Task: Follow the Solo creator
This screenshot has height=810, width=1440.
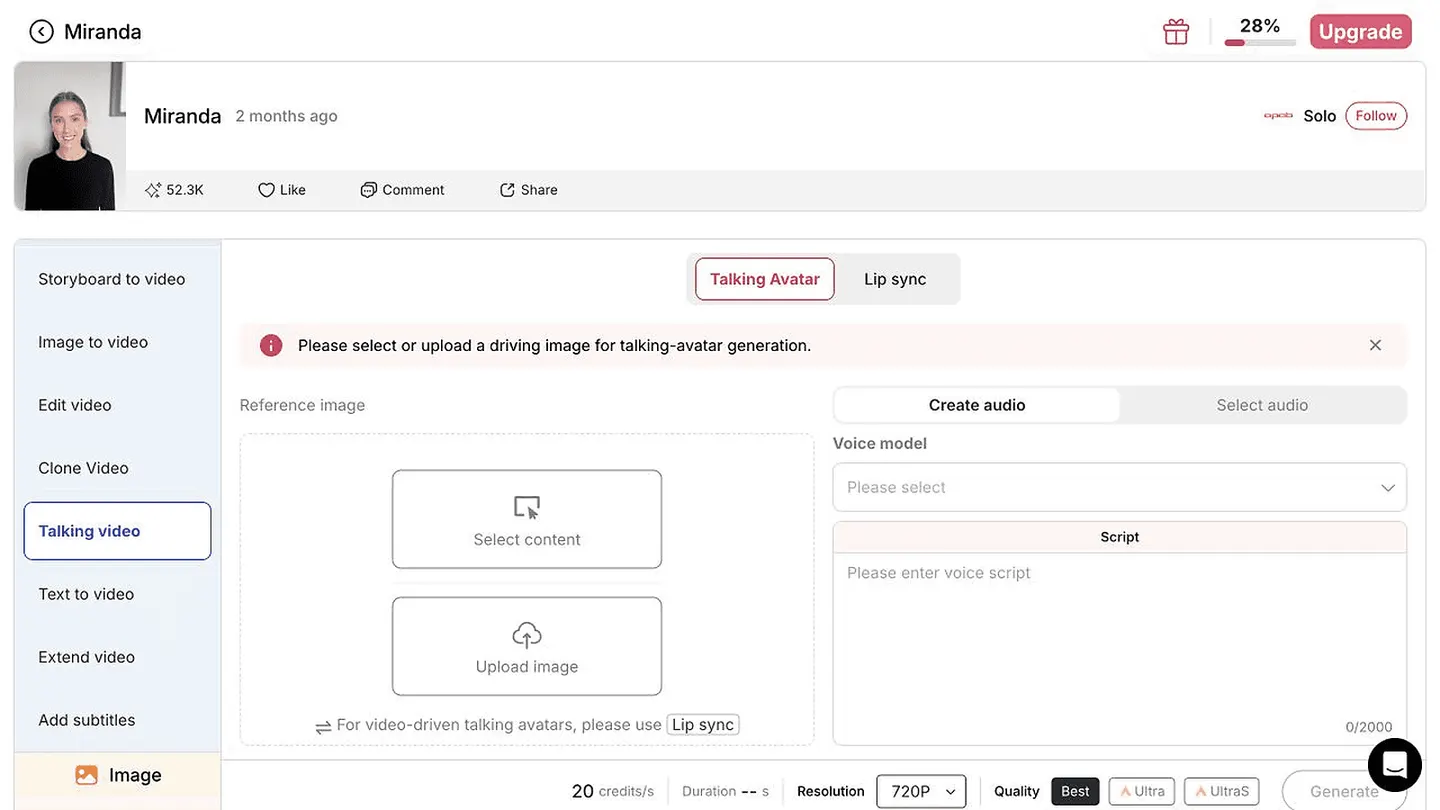Action: pos(1376,116)
